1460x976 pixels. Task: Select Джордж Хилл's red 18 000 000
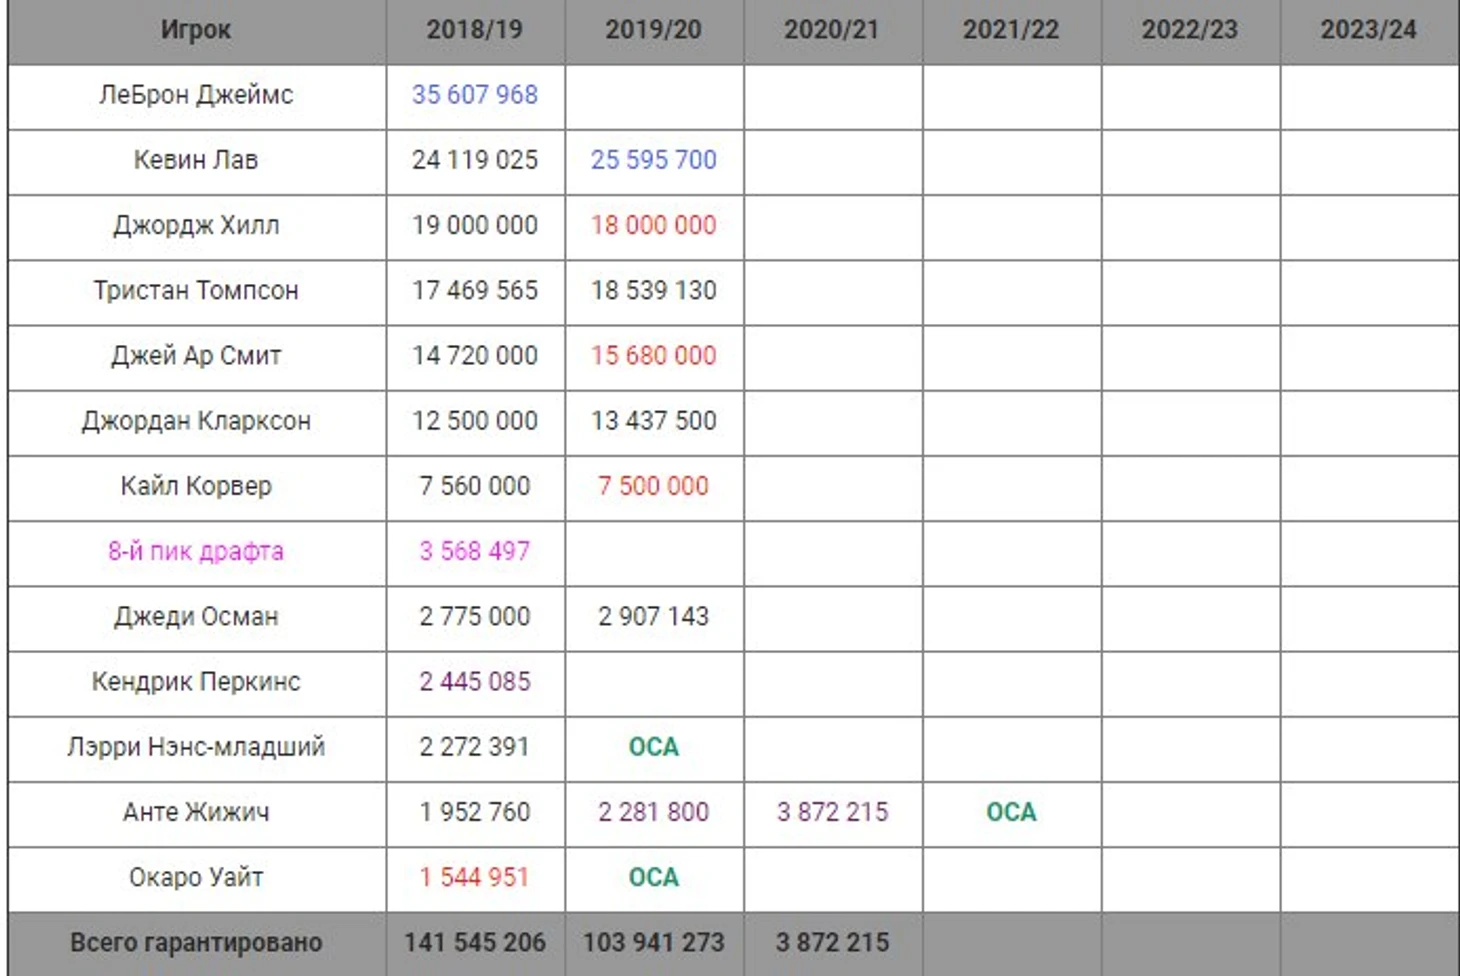coord(654,225)
